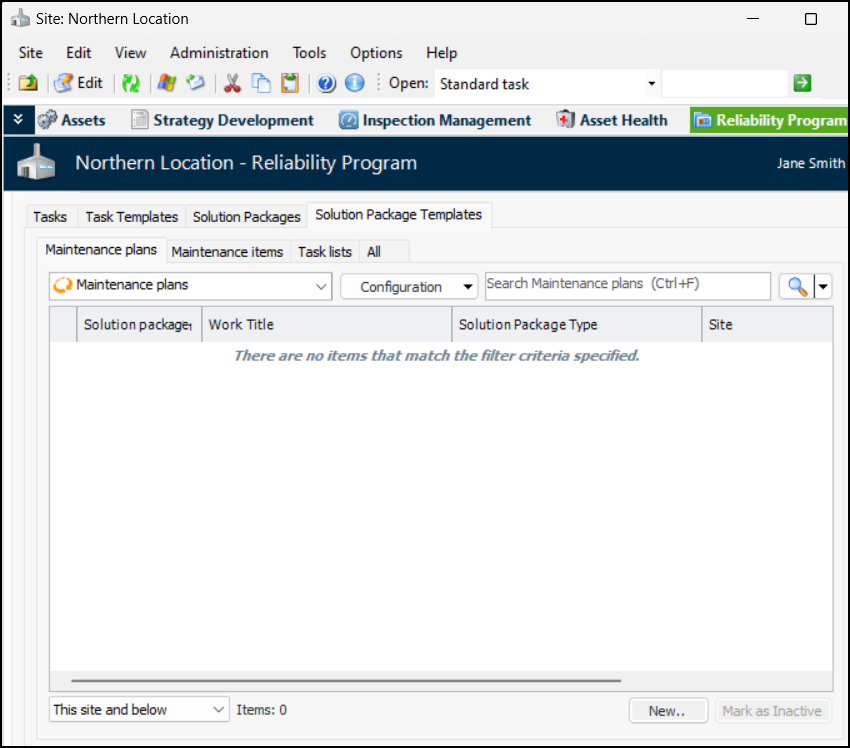Image resolution: width=850 pixels, height=748 pixels.
Task: Open the Site menu
Action: point(30,53)
